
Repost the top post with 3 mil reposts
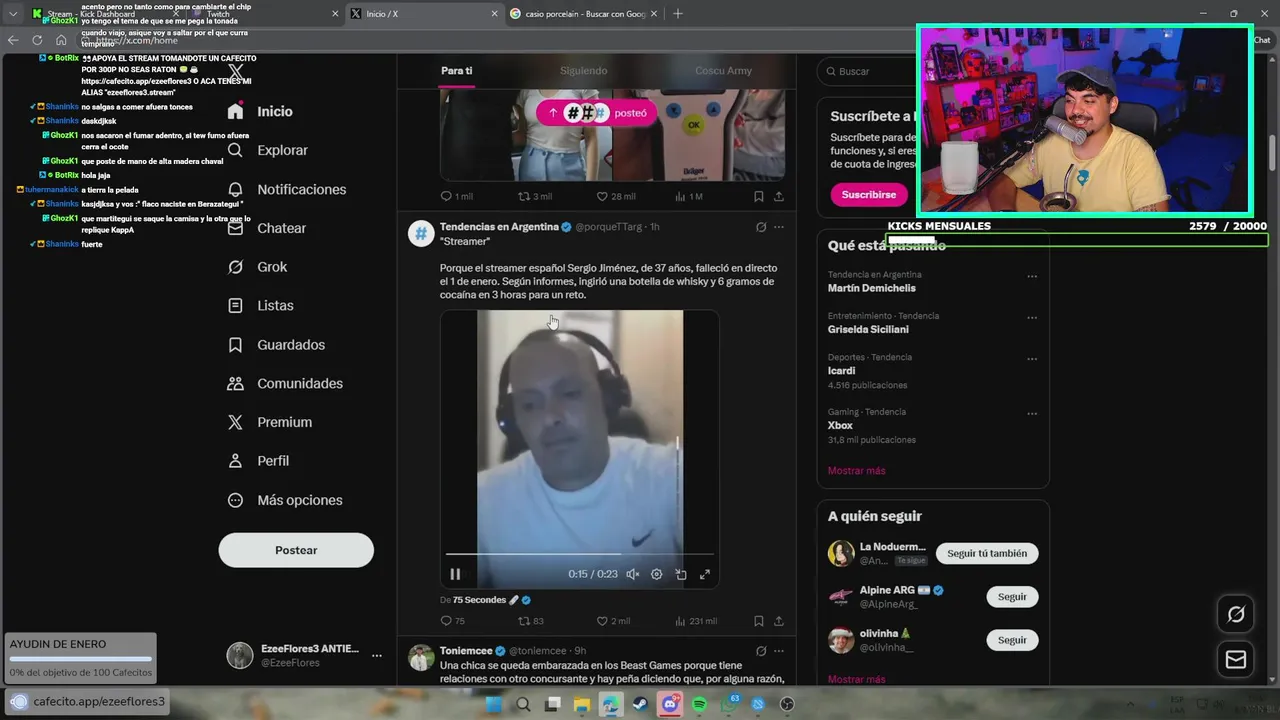[534, 197]
